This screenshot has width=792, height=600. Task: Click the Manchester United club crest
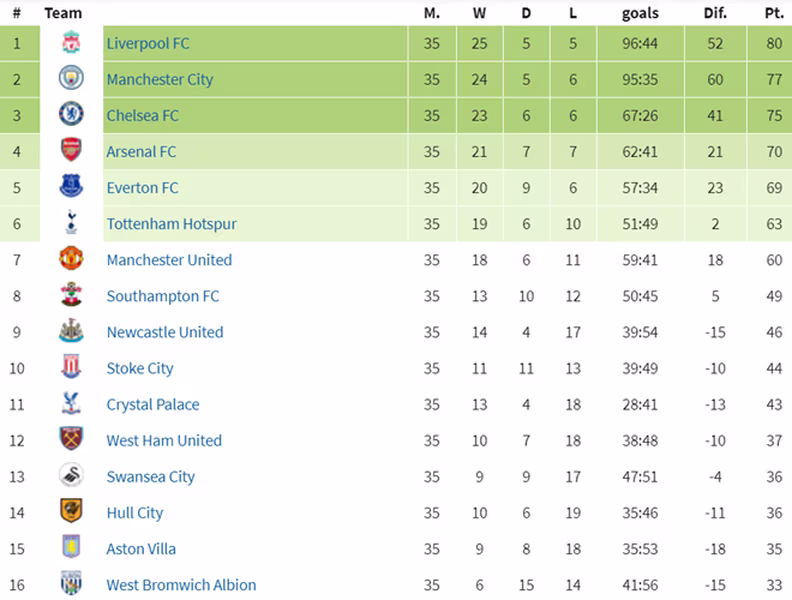(71, 259)
